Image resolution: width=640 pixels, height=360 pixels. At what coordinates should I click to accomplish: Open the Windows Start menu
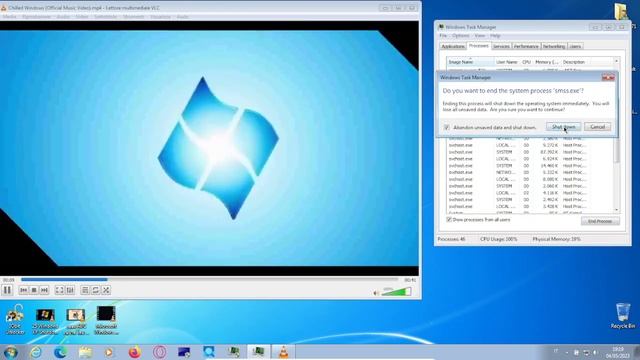click(x=10, y=352)
